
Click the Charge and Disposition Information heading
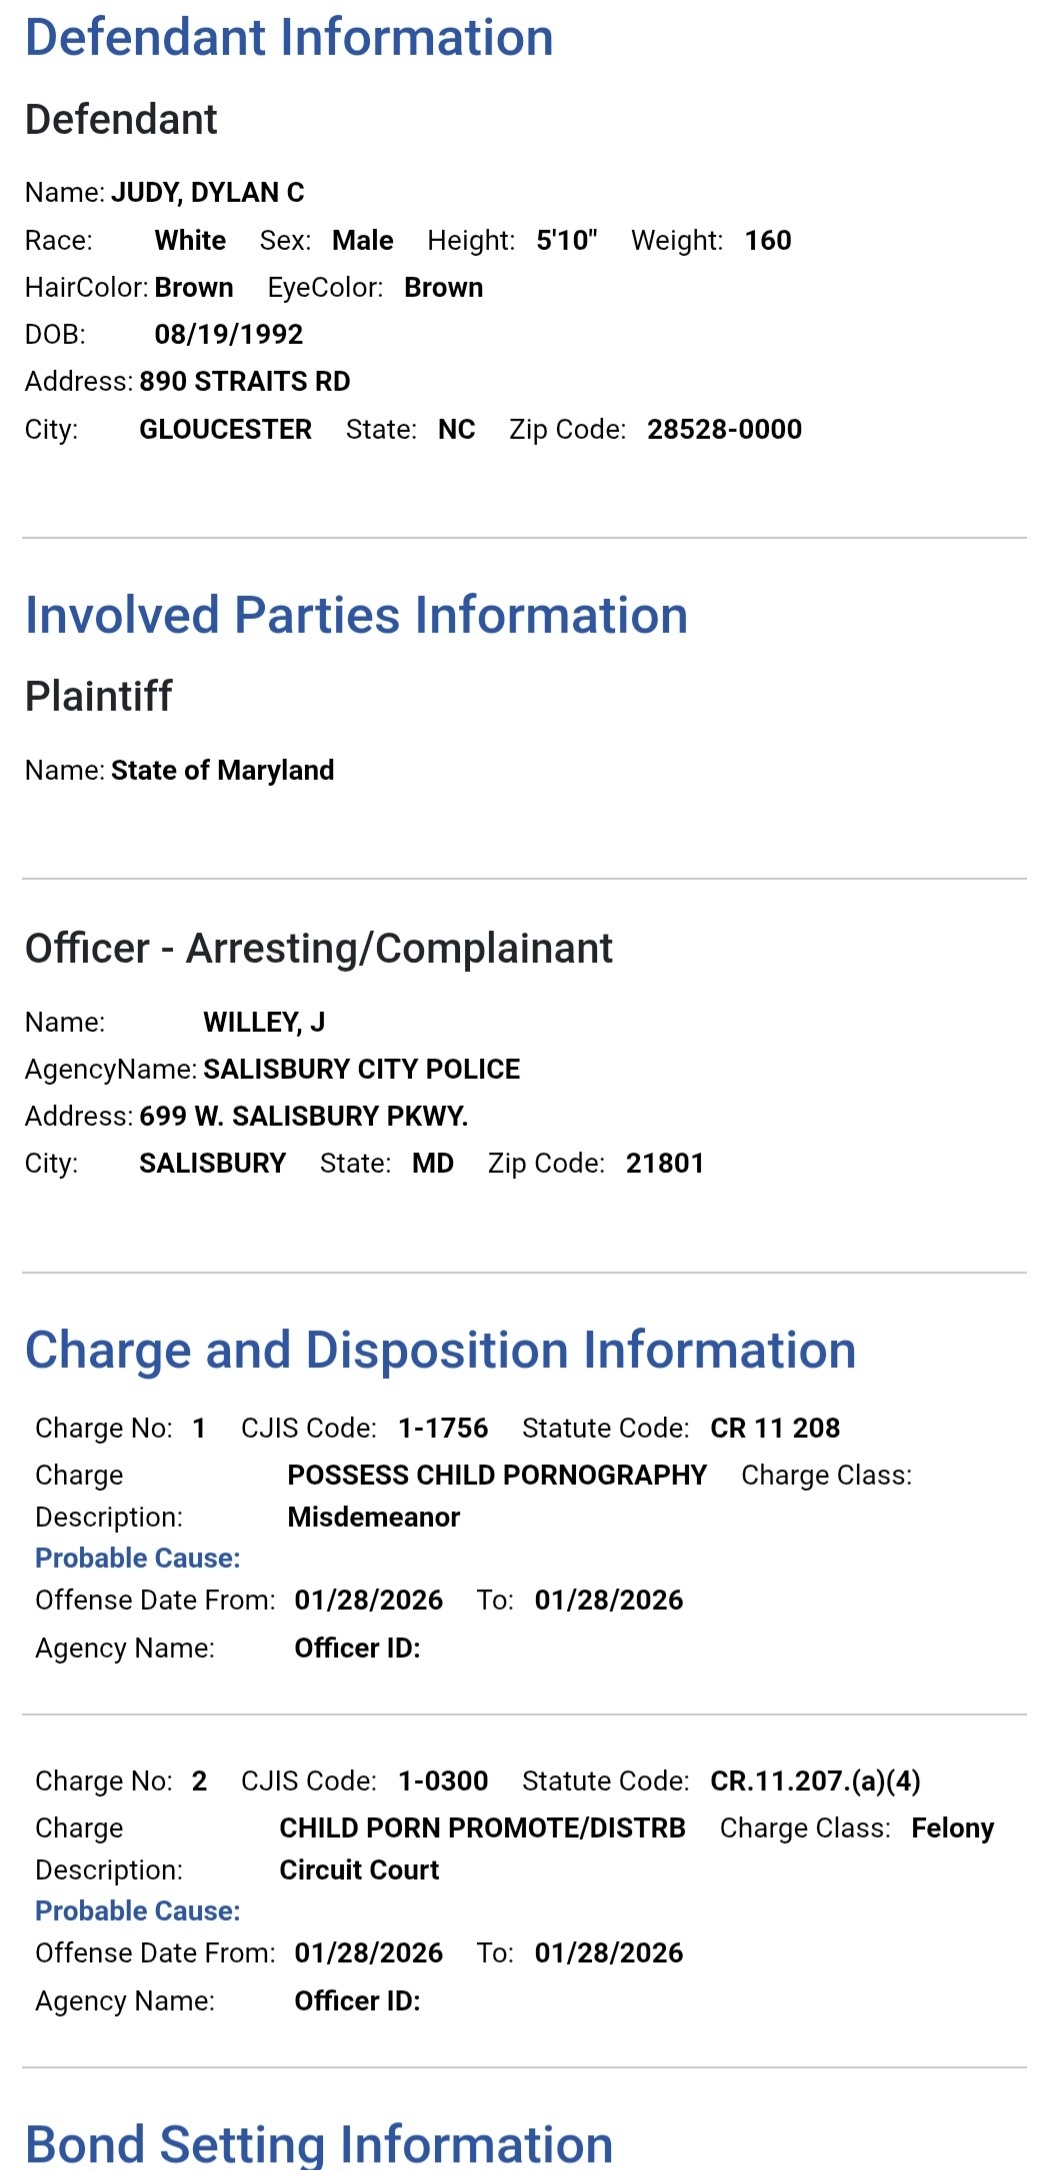(440, 1350)
